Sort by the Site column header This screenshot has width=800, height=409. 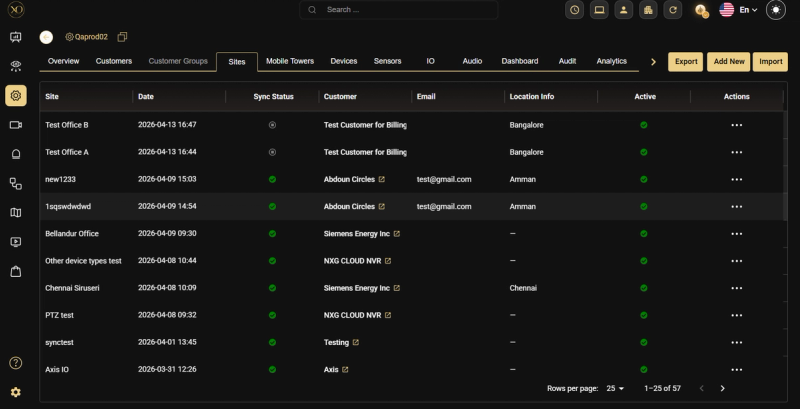[52, 96]
